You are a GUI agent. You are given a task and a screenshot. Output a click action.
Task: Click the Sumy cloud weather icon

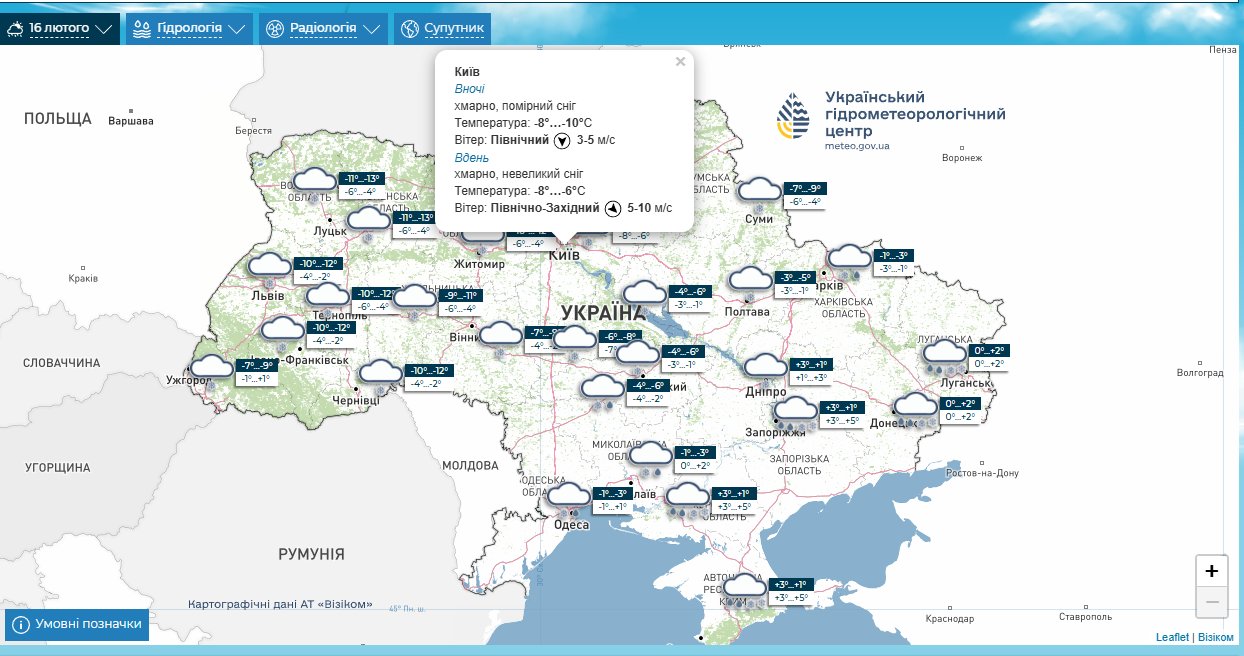click(x=760, y=193)
